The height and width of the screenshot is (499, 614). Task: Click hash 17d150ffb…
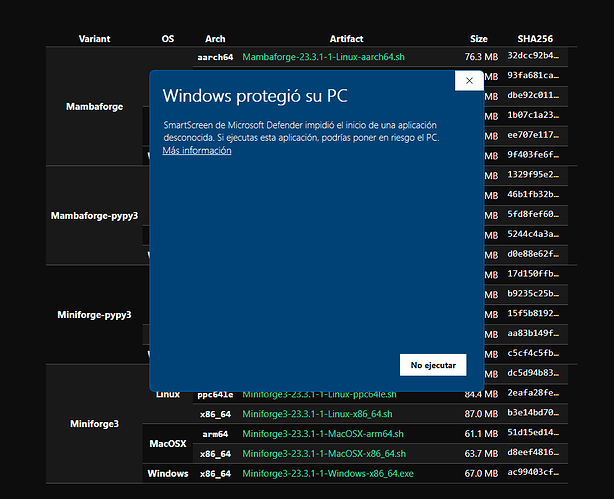533,273
